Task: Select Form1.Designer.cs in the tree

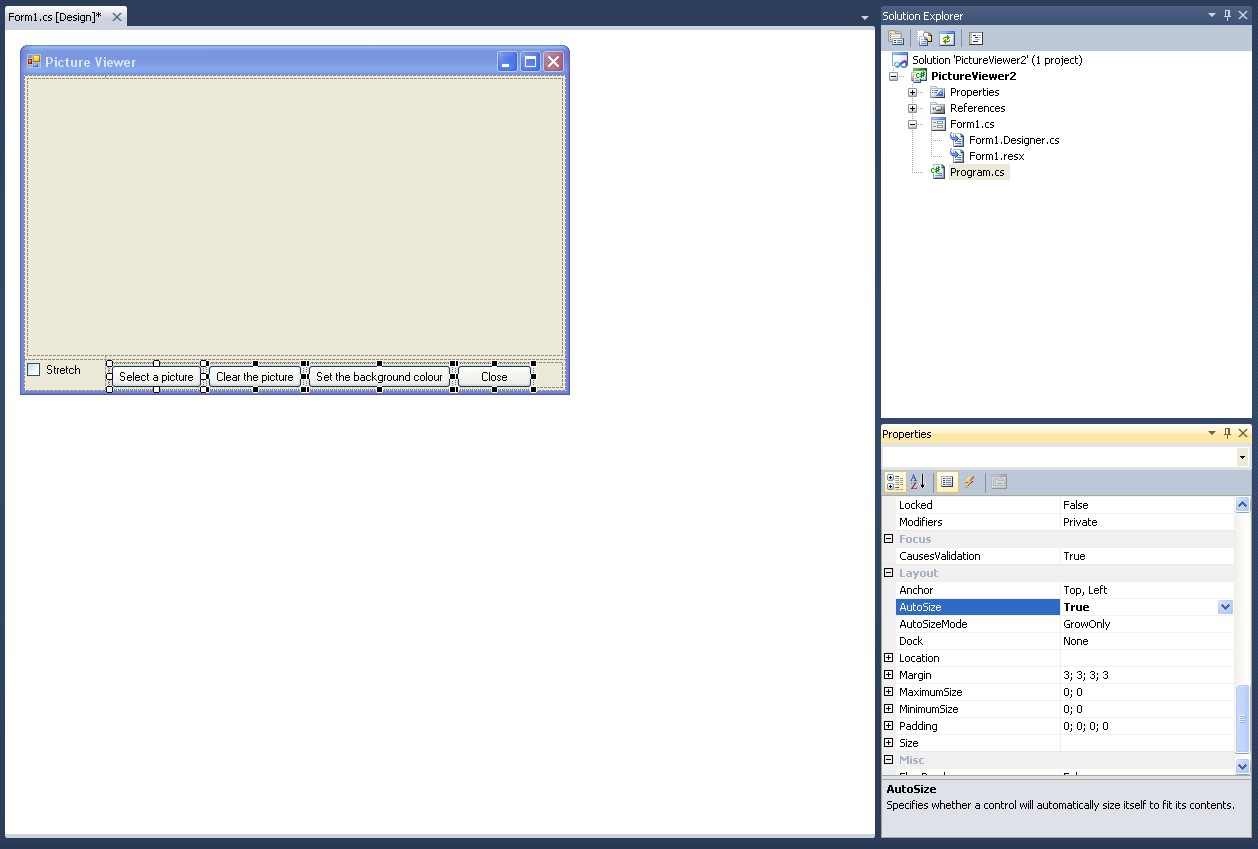Action: coord(1014,140)
